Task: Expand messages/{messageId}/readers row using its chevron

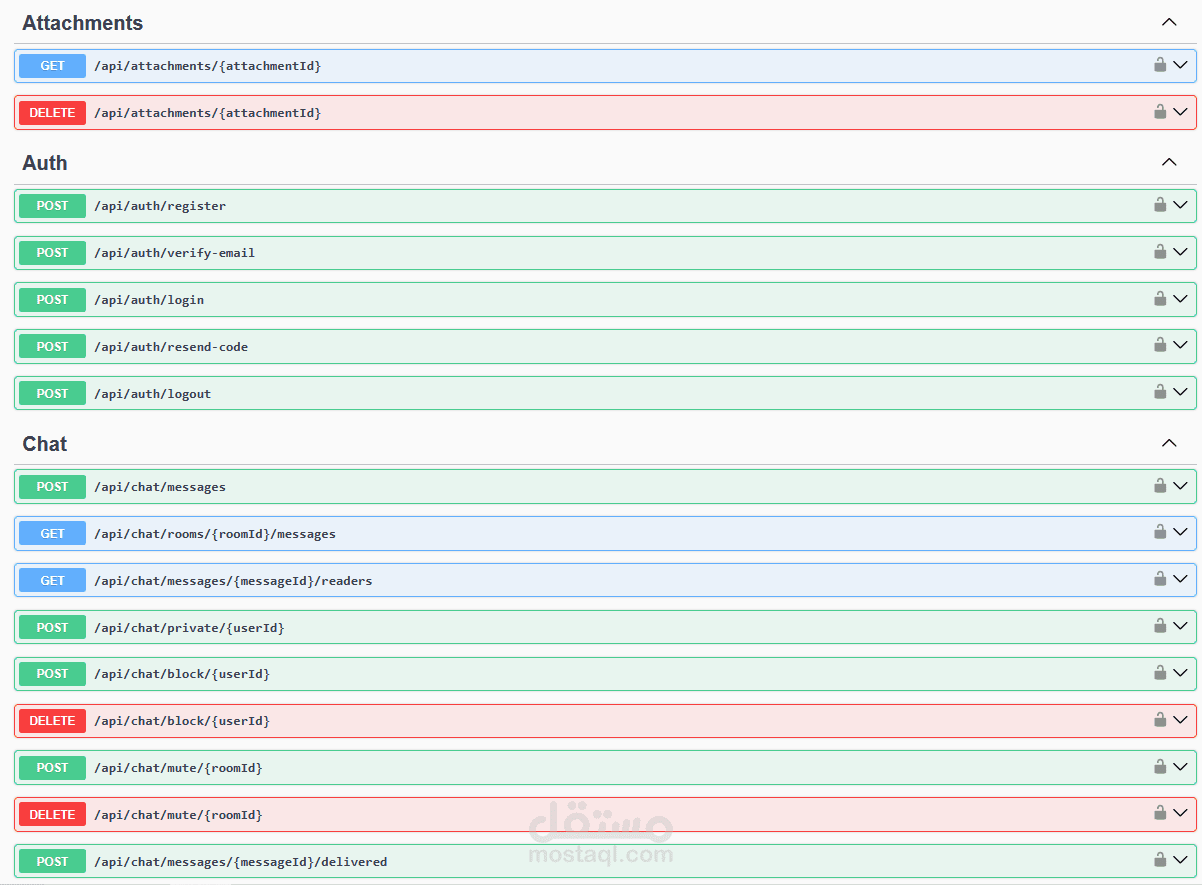Action: pyautogui.click(x=1181, y=580)
